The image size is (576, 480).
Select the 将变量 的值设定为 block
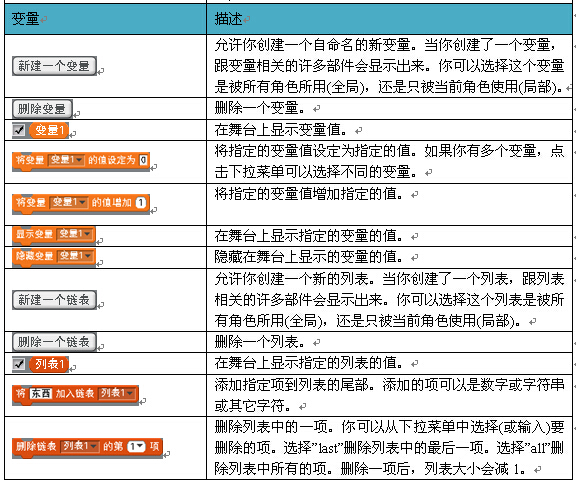(x=81, y=161)
